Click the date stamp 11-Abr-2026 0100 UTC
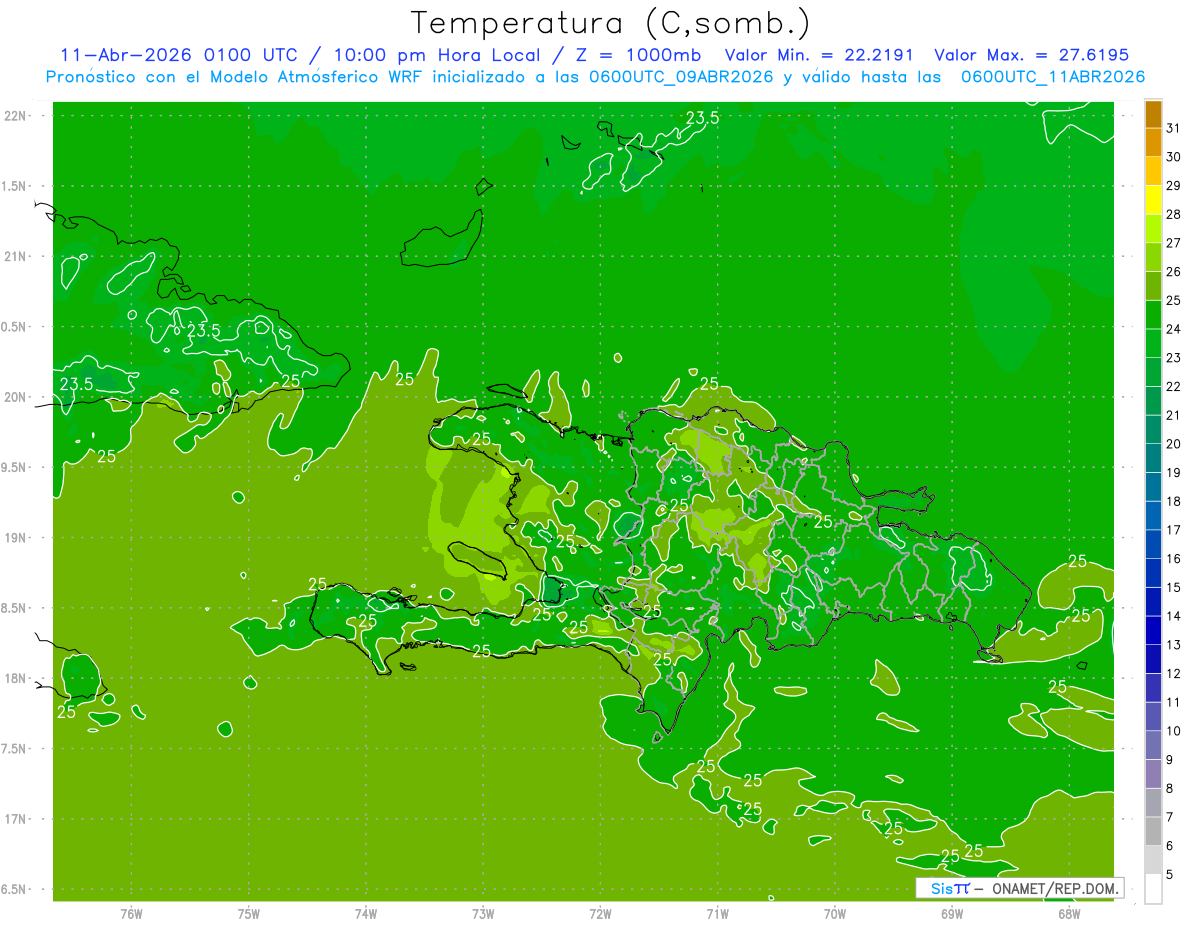The image size is (1200, 927). point(179,55)
